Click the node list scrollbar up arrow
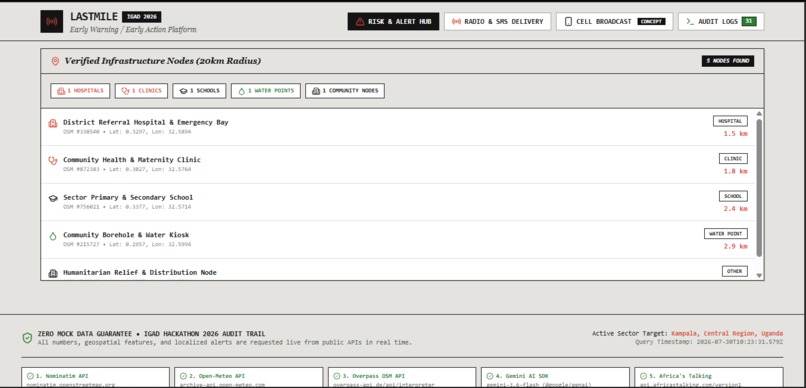 coord(759,114)
